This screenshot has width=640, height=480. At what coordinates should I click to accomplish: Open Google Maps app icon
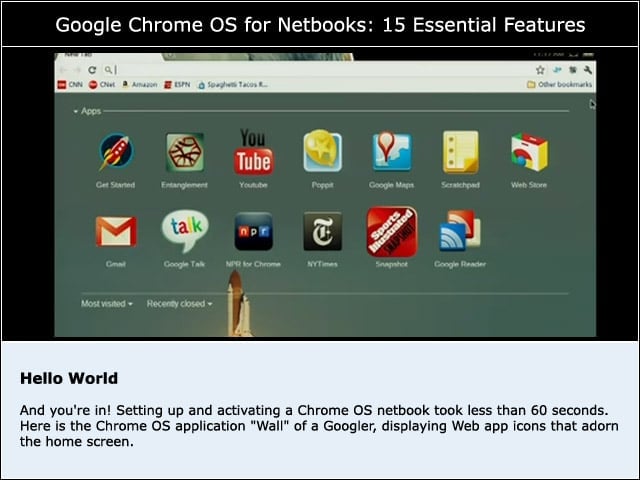(391, 151)
